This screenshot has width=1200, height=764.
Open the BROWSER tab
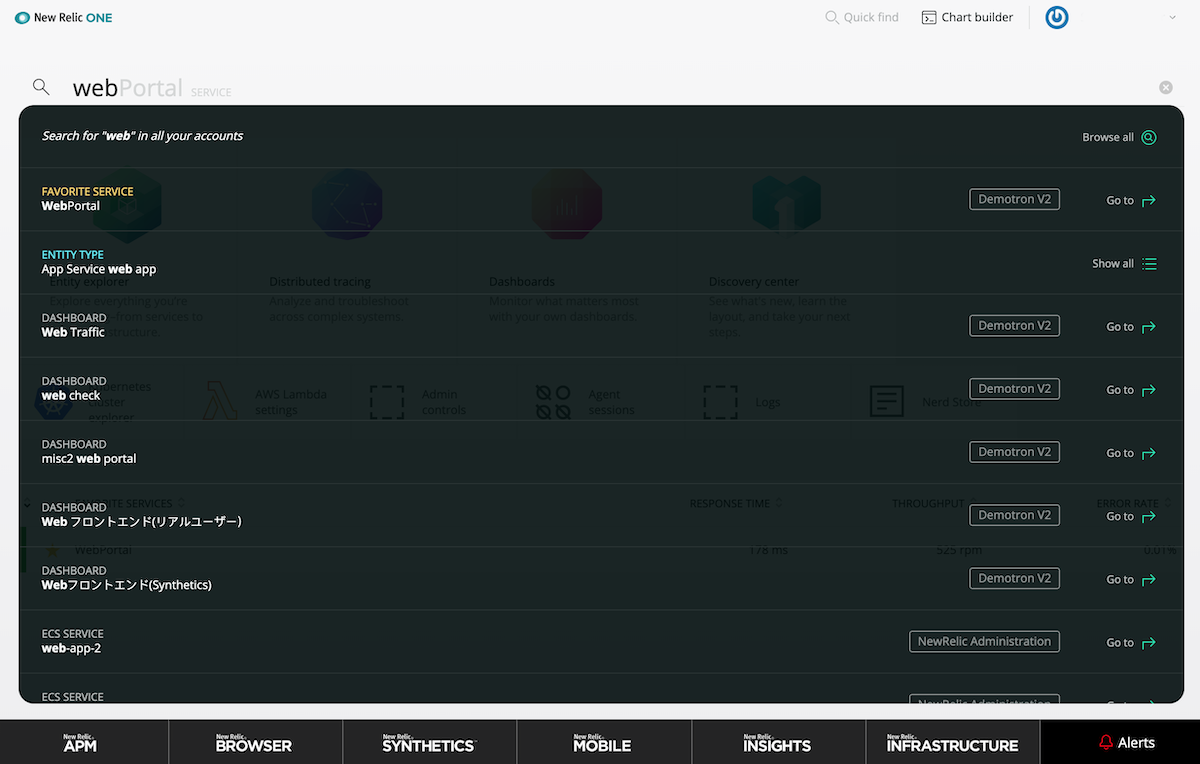click(254, 742)
